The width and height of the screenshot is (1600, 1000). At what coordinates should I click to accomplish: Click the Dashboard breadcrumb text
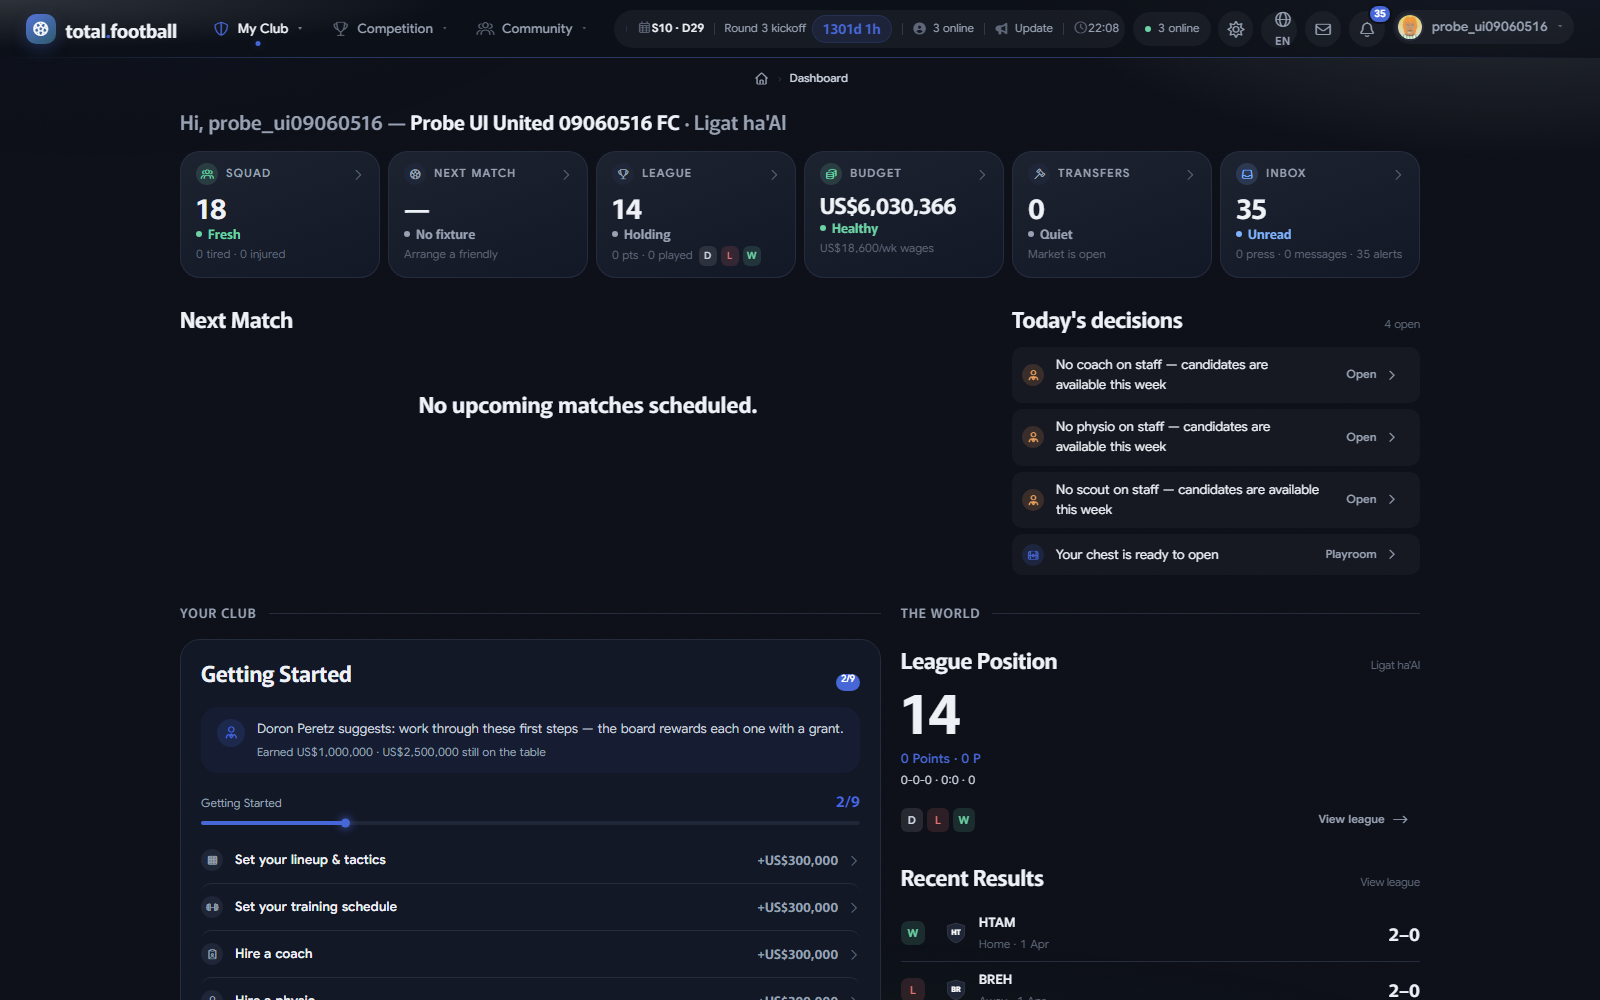pyautogui.click(x=818, y=78)
